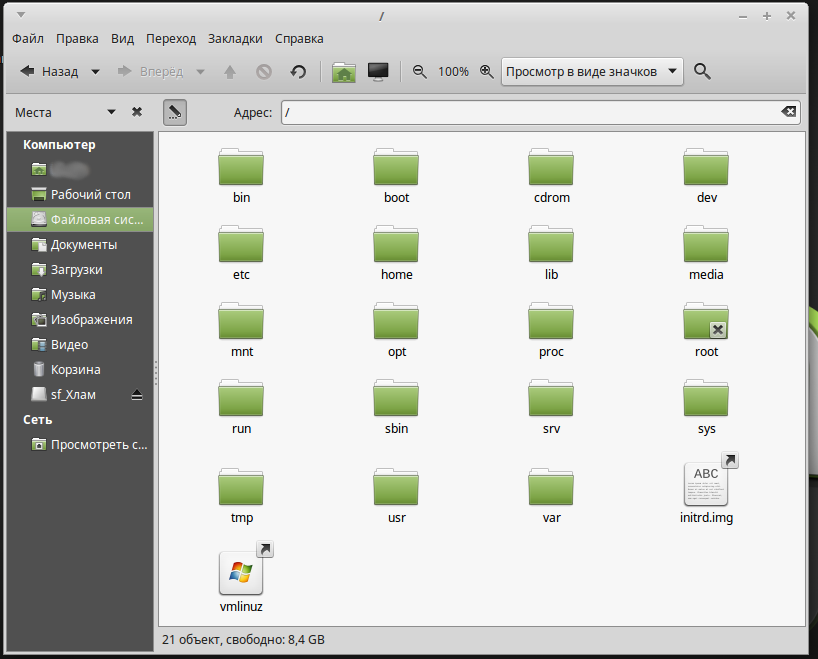
Task: Zoom out with the minus magnifier
Action: (419, 71)
